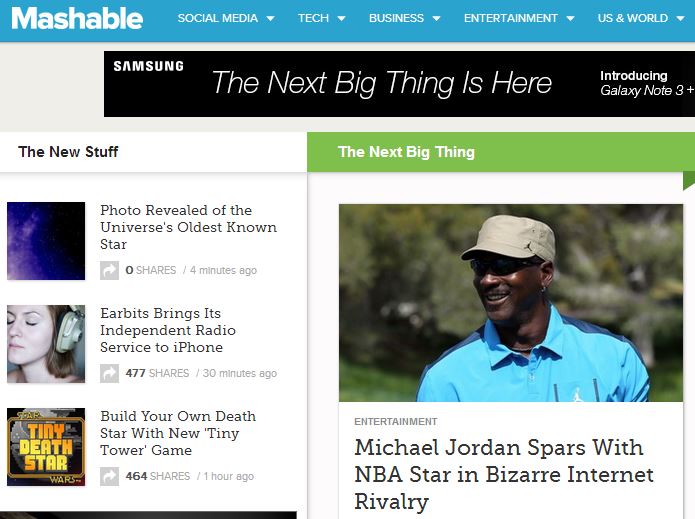Click the green corner flag beside Next Big Thing
The image size is (695, 519).
click(689, 181)
